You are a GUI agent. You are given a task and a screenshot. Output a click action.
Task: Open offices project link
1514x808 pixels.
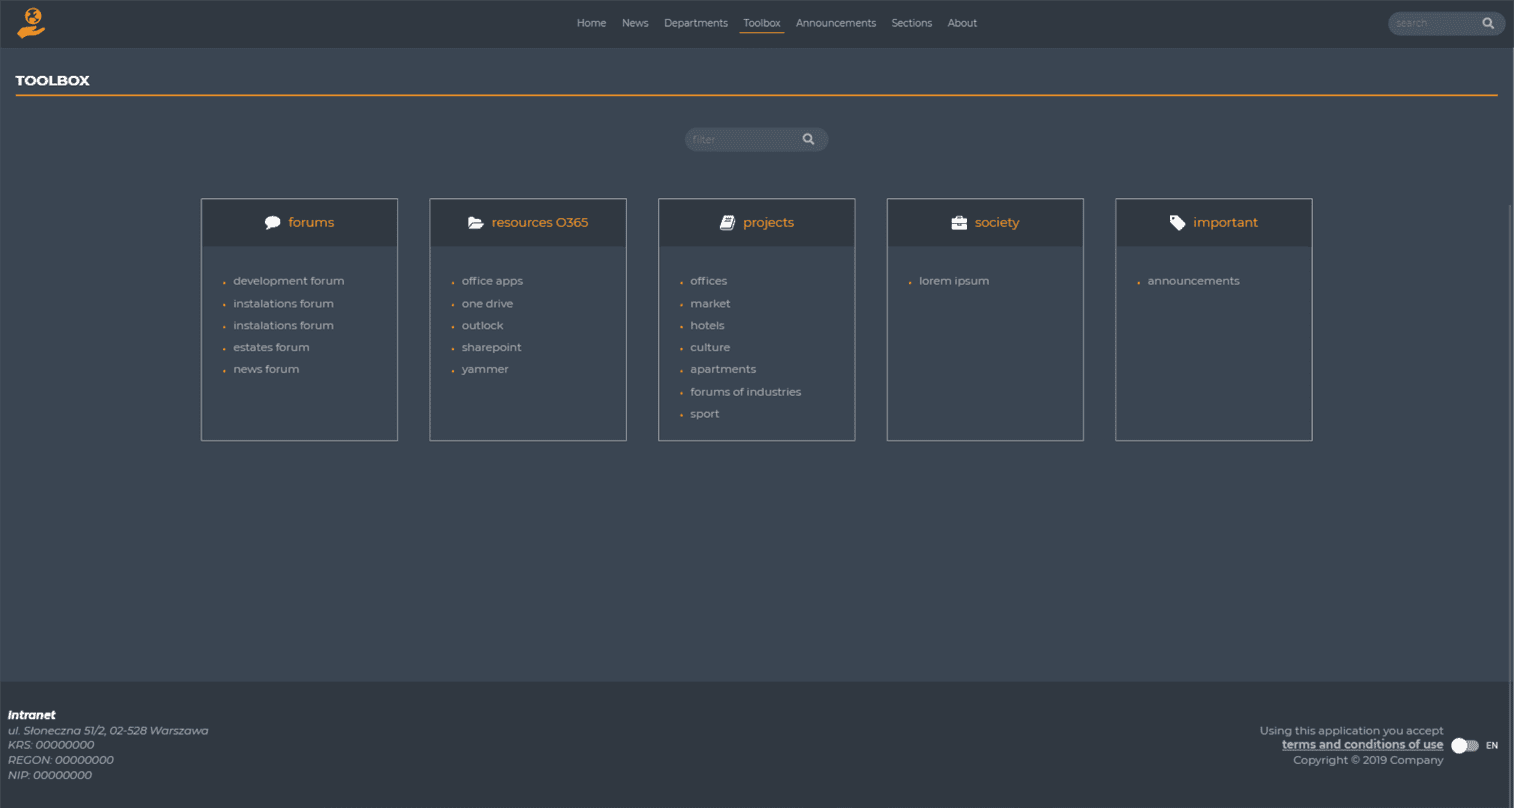point(708,281)
